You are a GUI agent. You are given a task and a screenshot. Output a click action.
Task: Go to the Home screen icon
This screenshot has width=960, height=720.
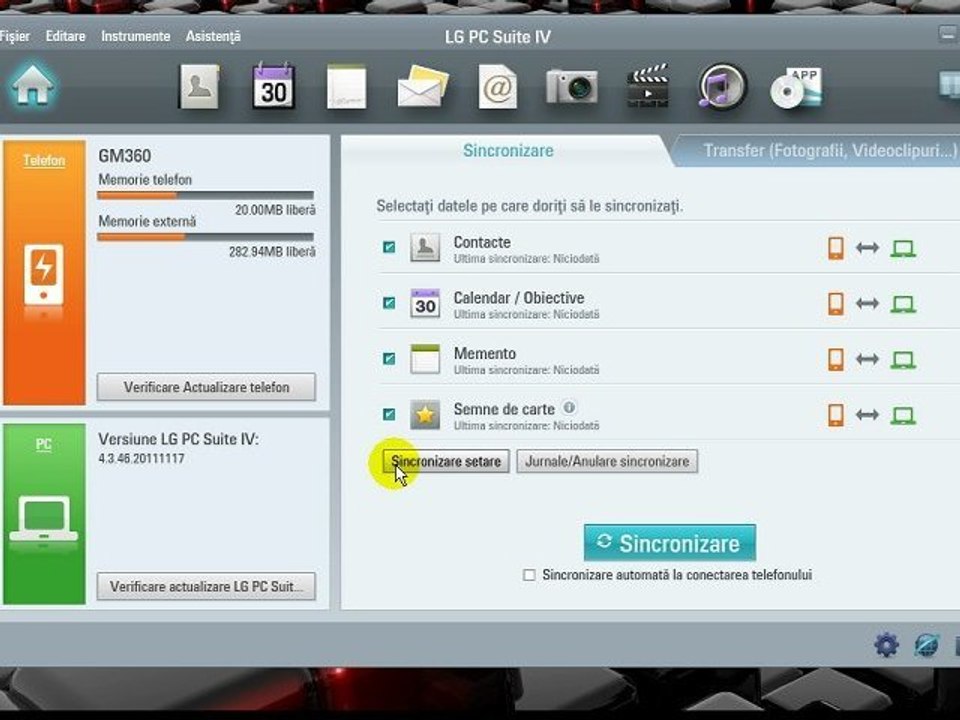coord(32,86)
